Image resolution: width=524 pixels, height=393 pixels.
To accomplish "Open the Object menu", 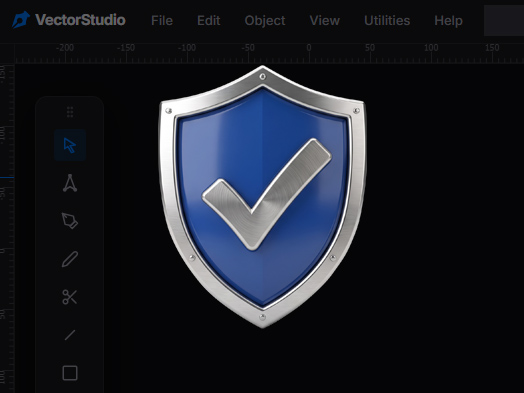I will tap(265, 21).
